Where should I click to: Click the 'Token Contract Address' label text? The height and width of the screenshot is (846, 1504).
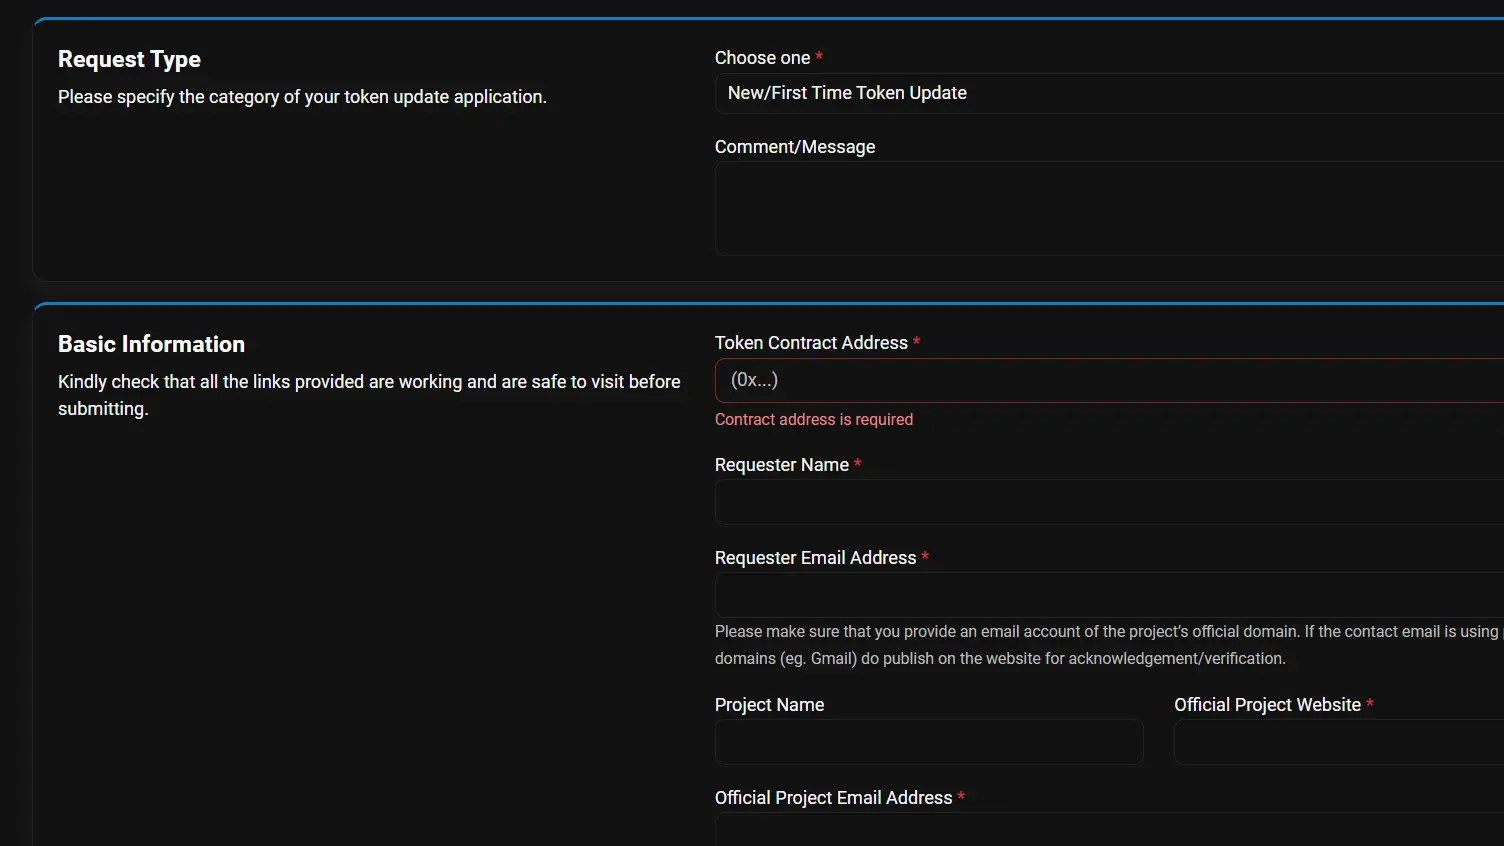pyautogui.click(x=810, y=343)
